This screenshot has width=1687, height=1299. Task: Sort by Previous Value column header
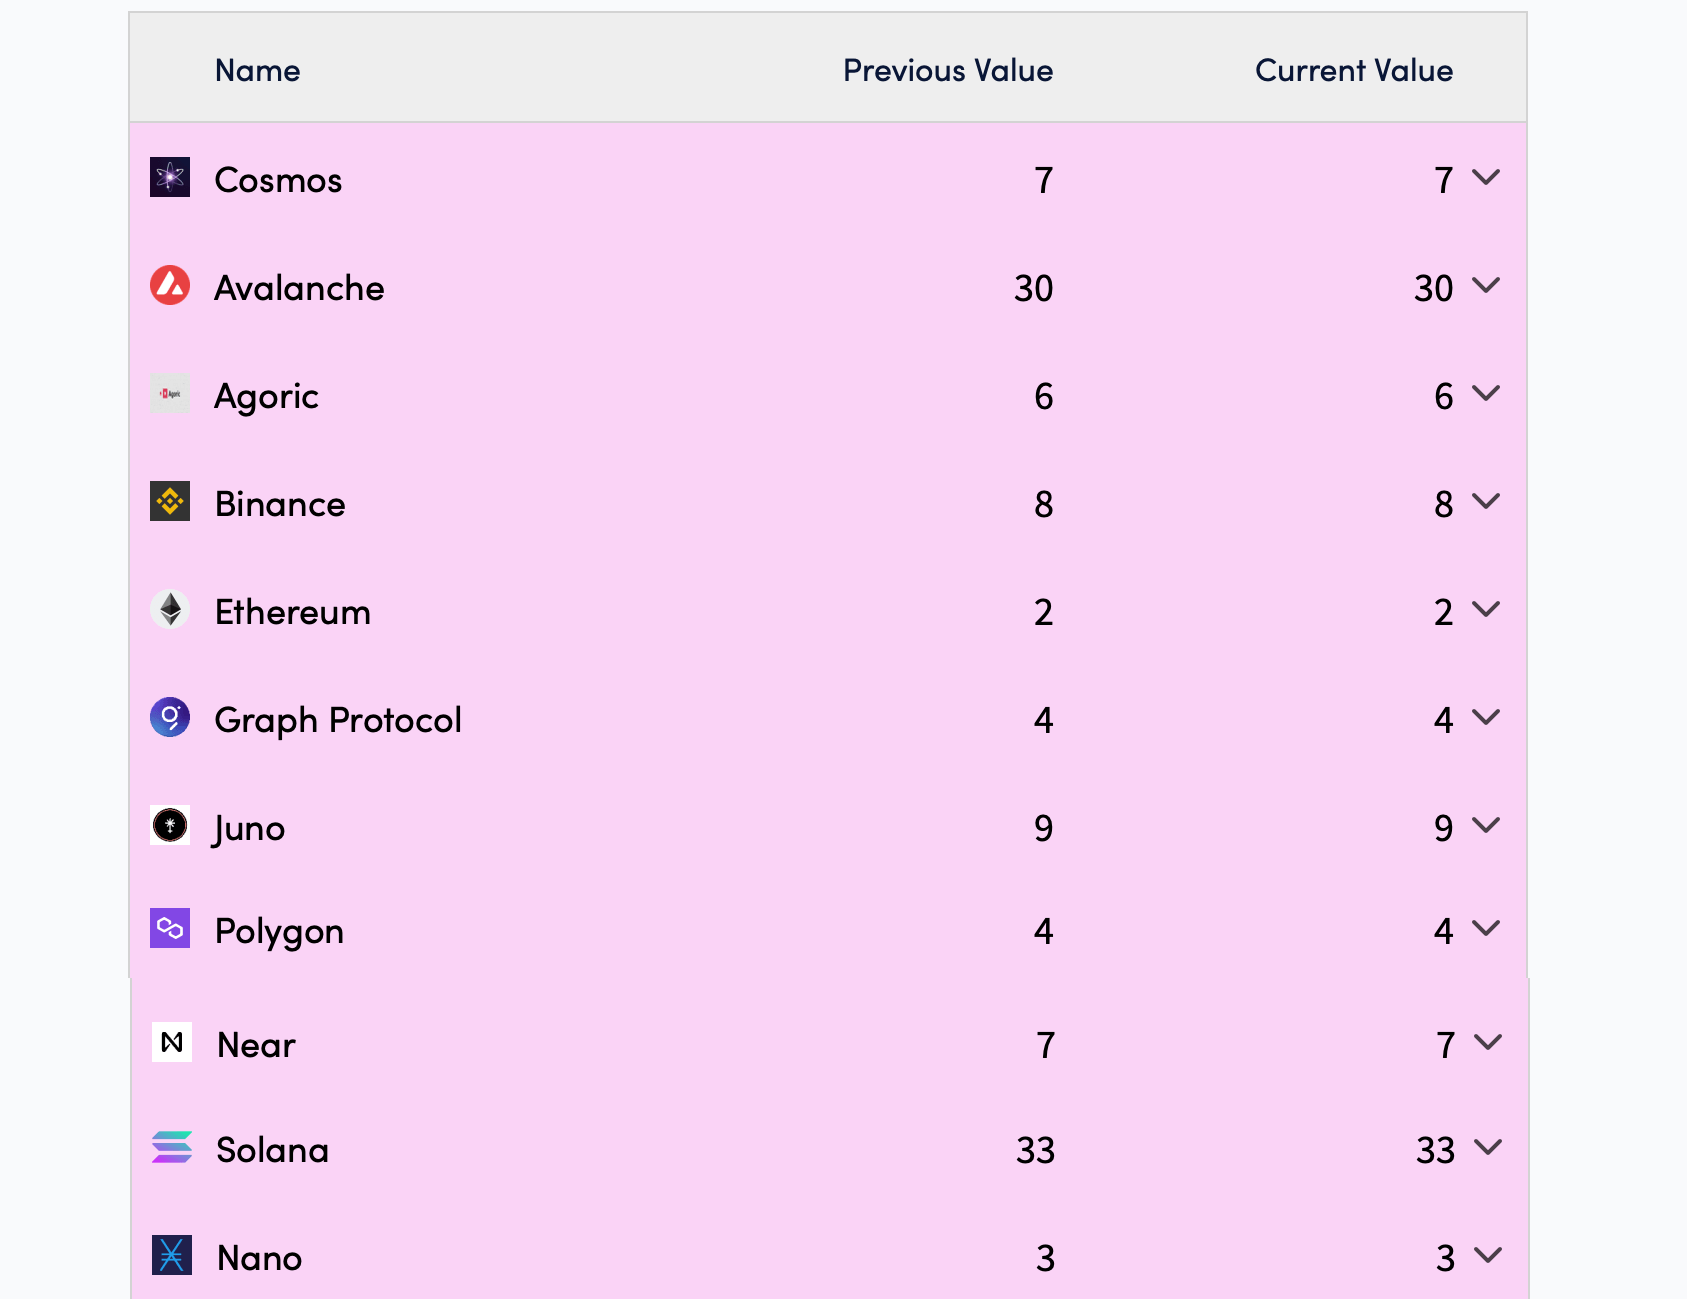pos(947,70)
